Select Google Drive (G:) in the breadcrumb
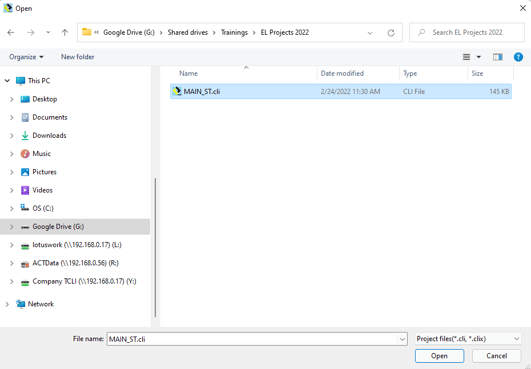 coord(129,32)
